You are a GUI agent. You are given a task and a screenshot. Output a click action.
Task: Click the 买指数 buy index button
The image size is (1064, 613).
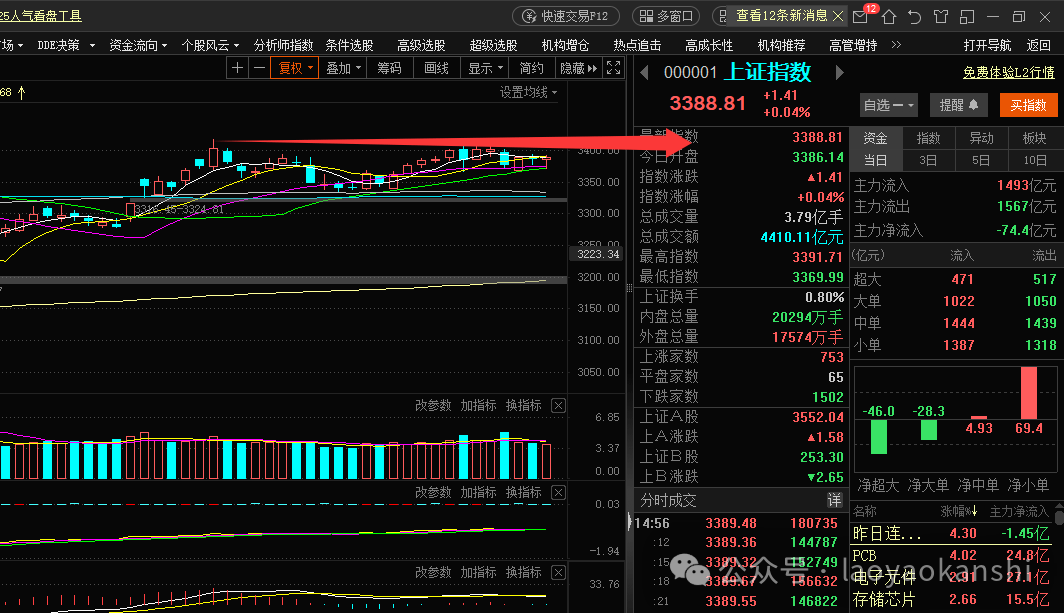pos(1028,105)
